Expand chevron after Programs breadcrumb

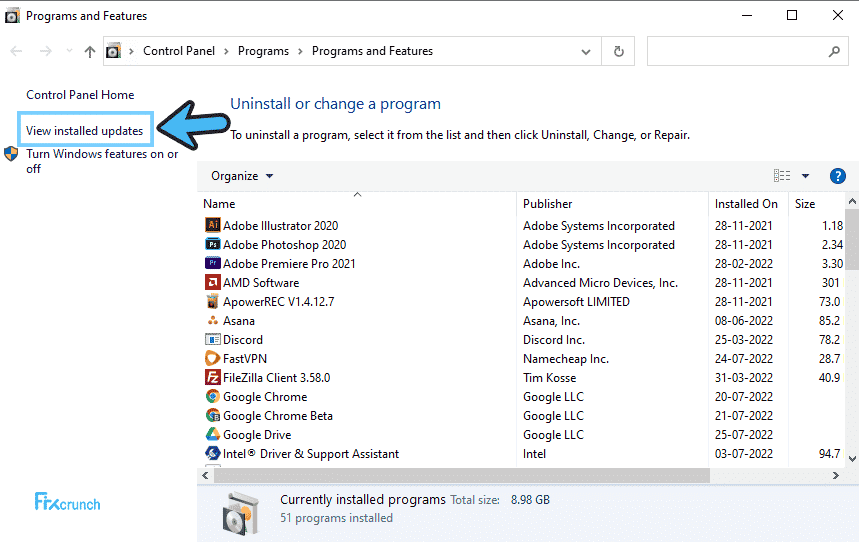(x=300, y=52)
